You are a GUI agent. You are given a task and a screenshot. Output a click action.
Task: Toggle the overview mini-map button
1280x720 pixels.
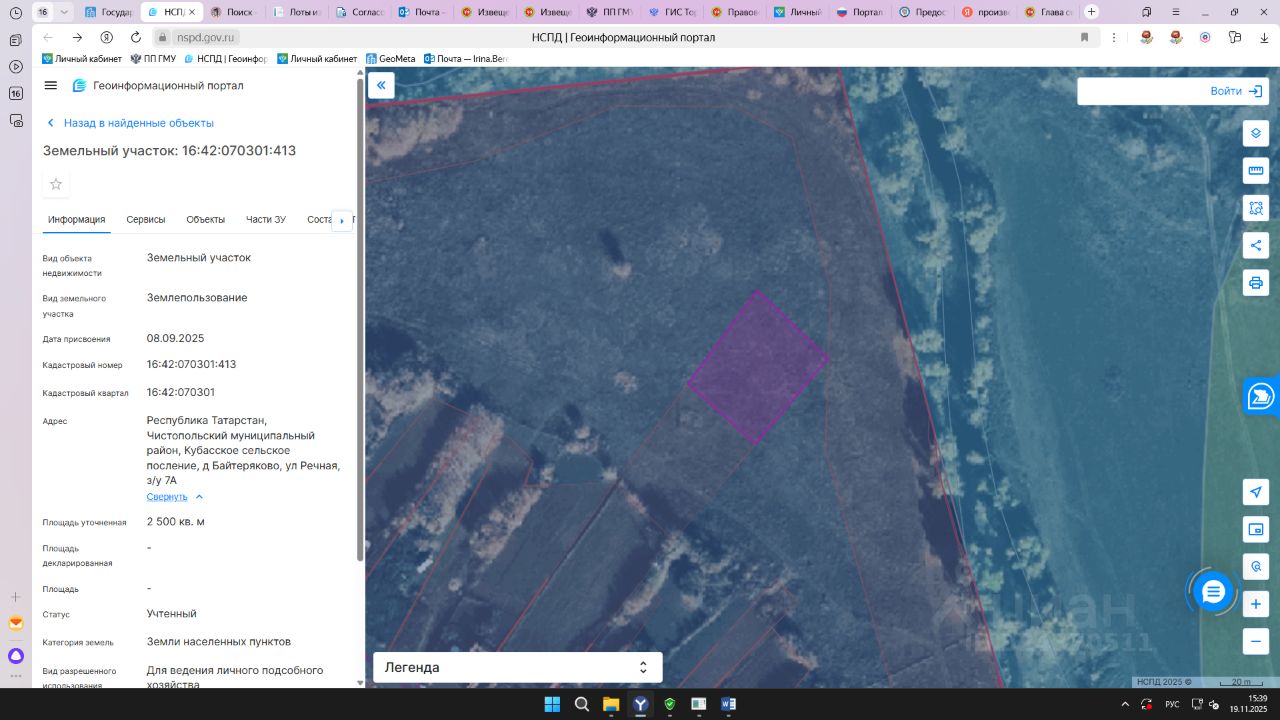click(x=1256, y=529)
